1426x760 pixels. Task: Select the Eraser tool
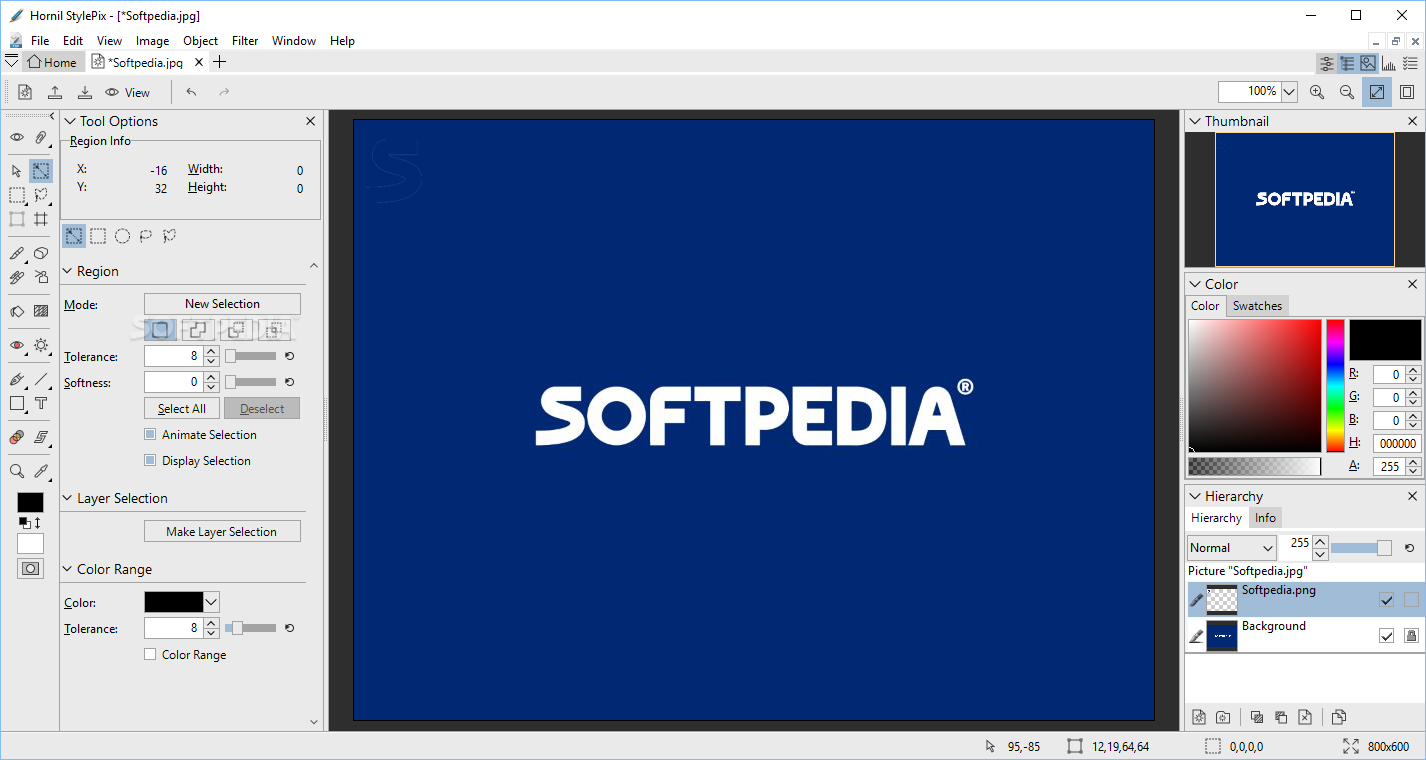pos(41,253)
